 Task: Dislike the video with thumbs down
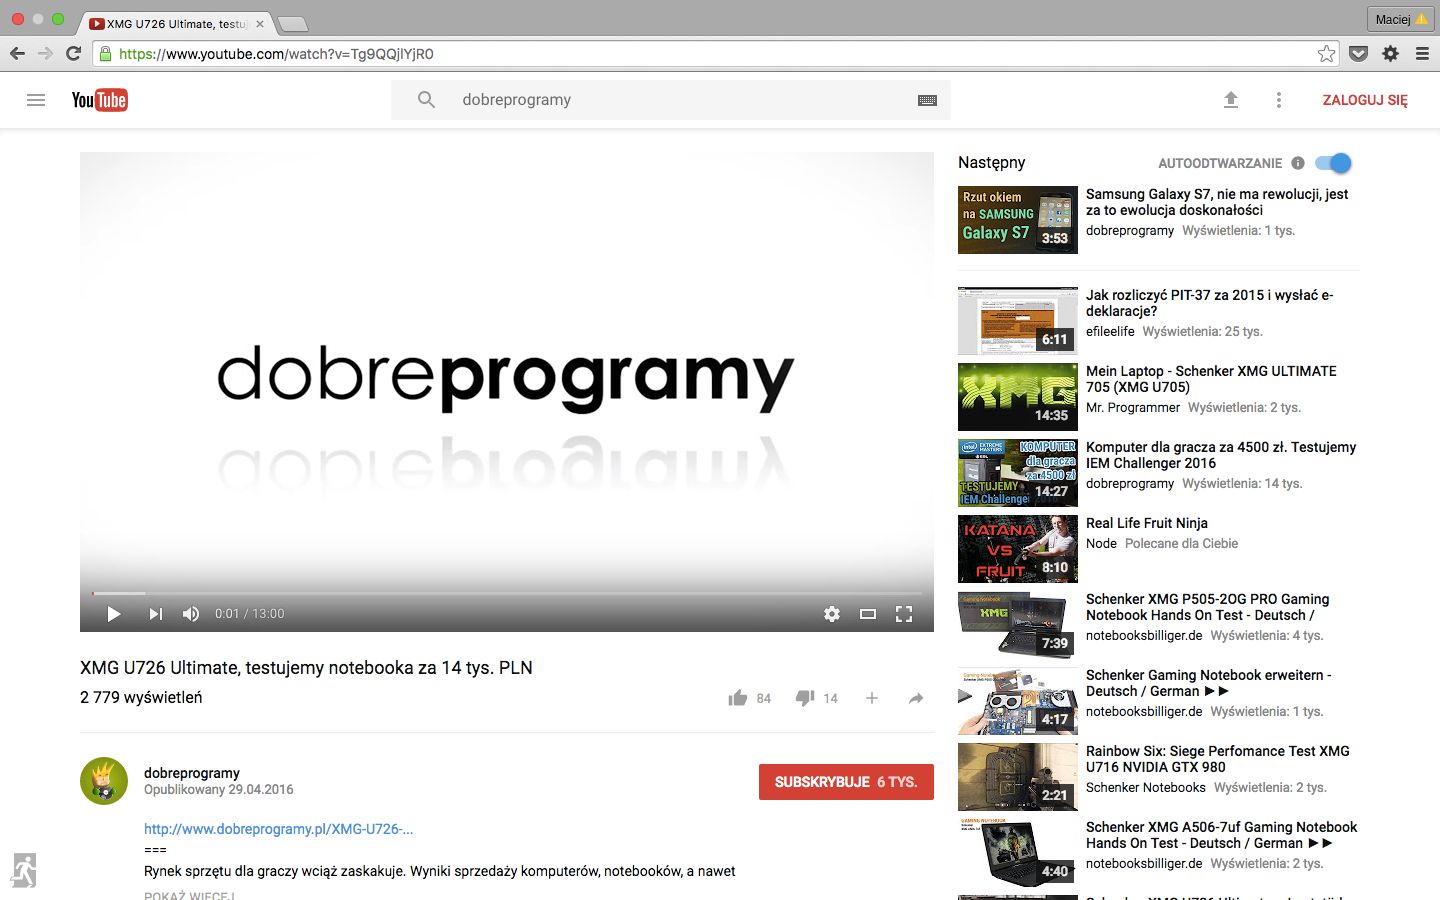[x=805, y=698]
